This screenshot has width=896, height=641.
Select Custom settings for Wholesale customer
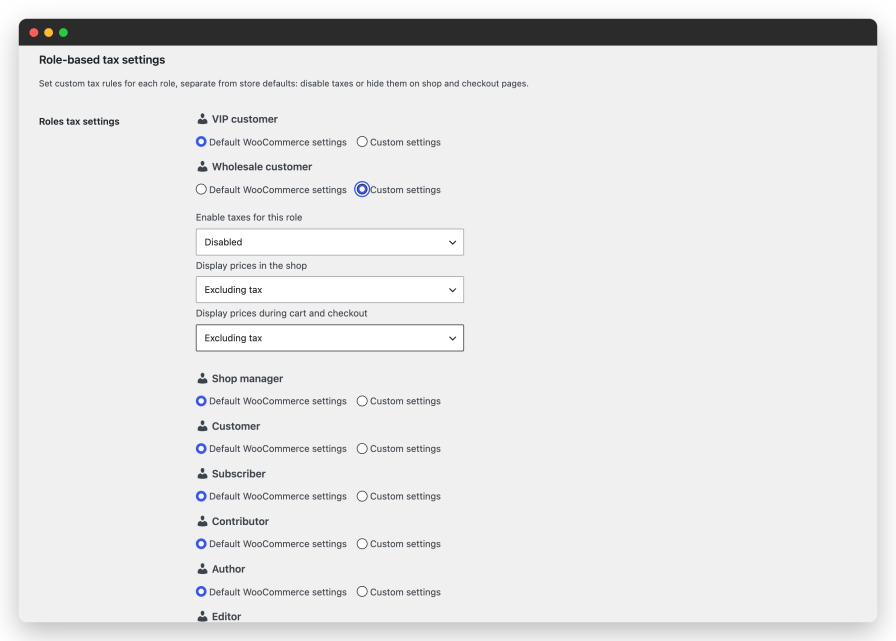point(362,189)
